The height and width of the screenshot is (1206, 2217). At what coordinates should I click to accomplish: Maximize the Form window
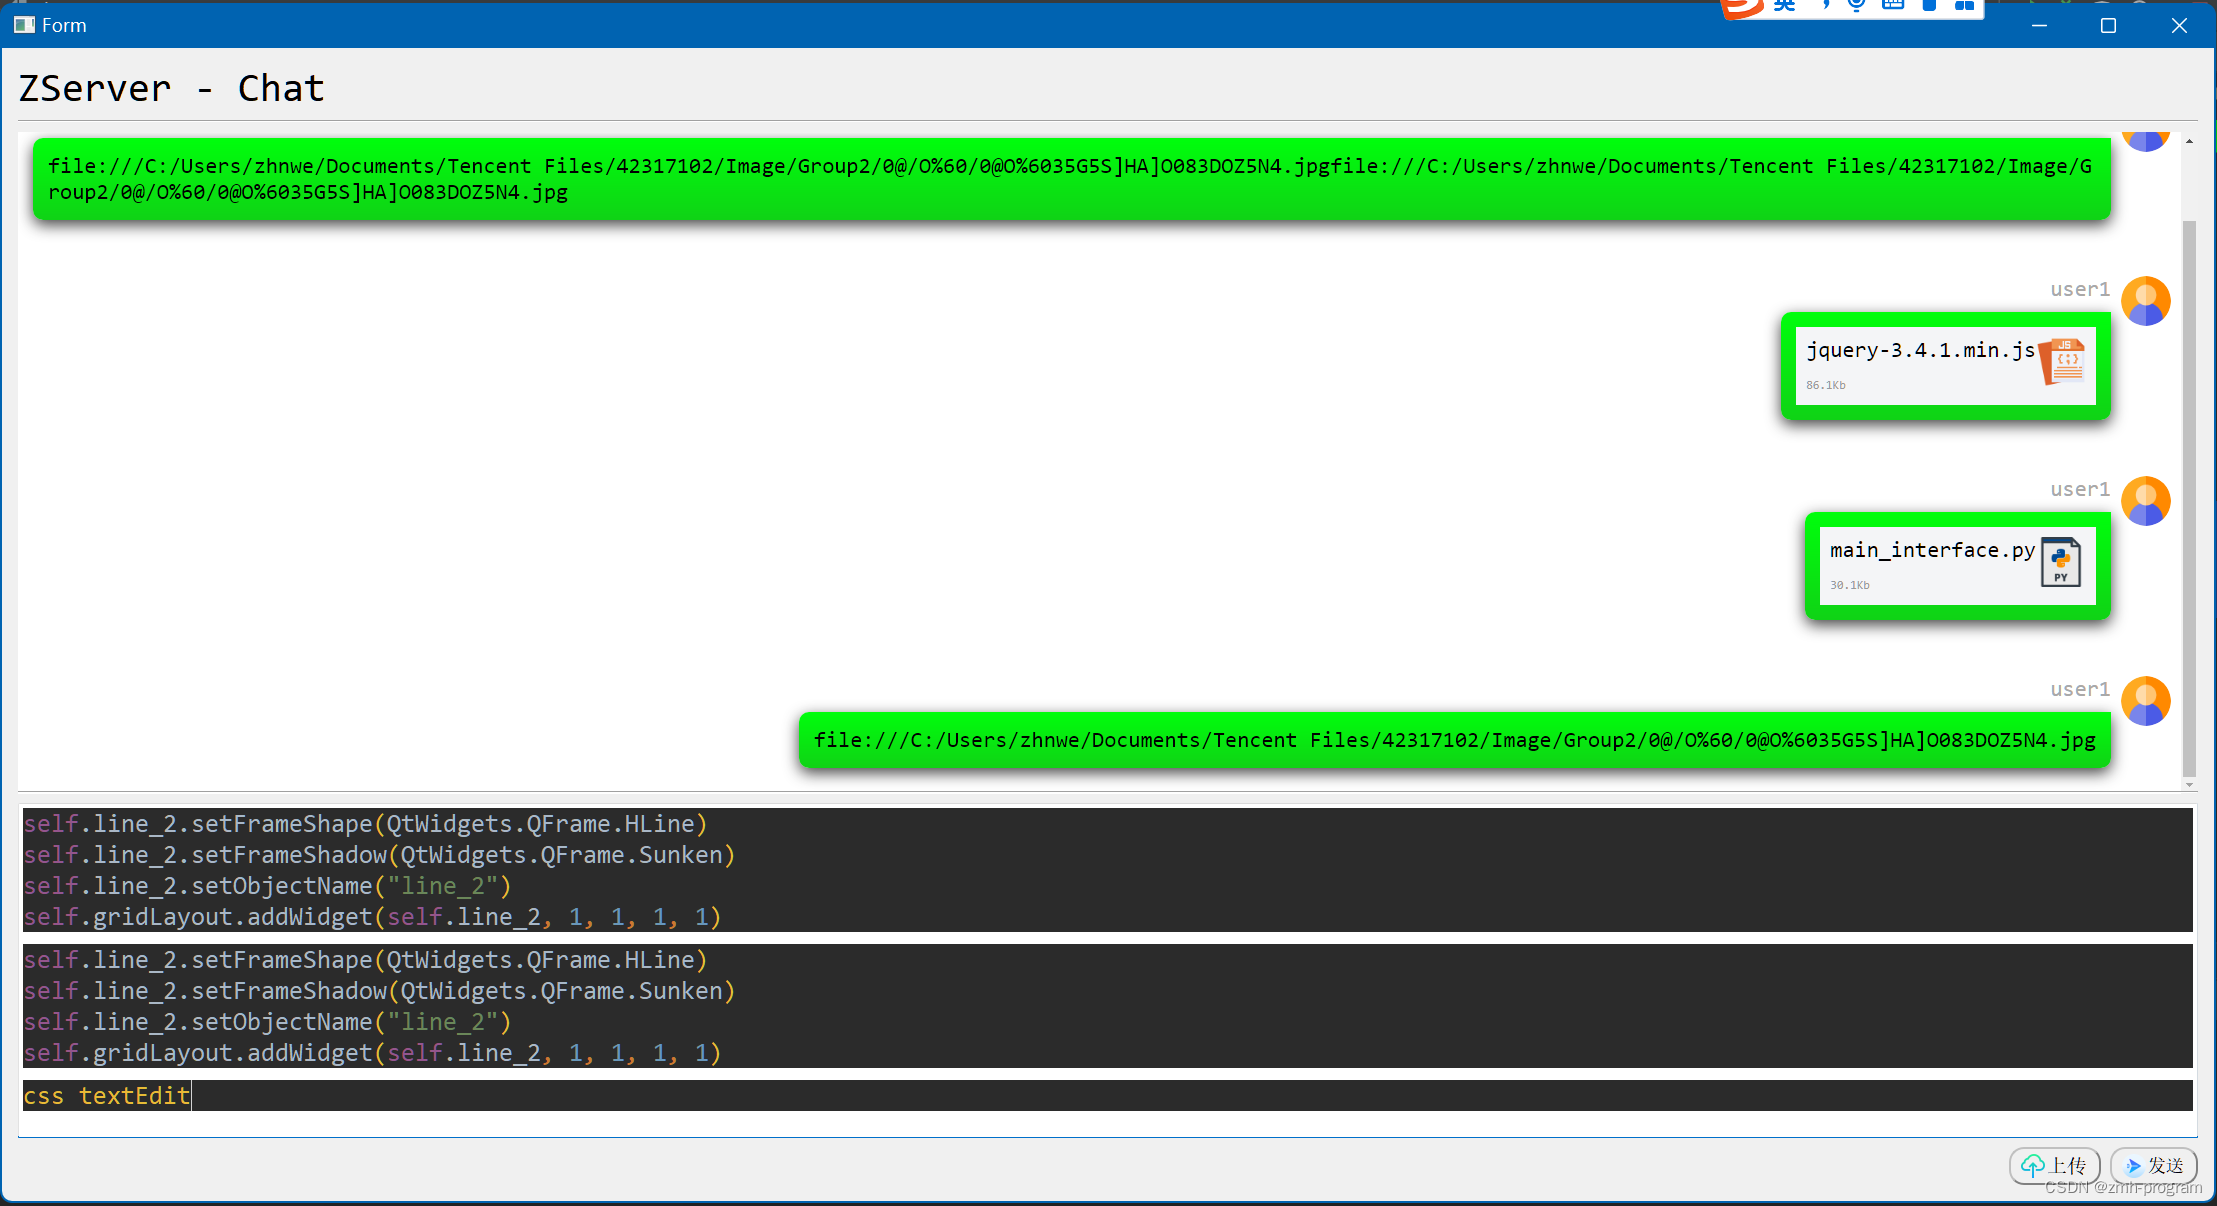click(2108, 25)
